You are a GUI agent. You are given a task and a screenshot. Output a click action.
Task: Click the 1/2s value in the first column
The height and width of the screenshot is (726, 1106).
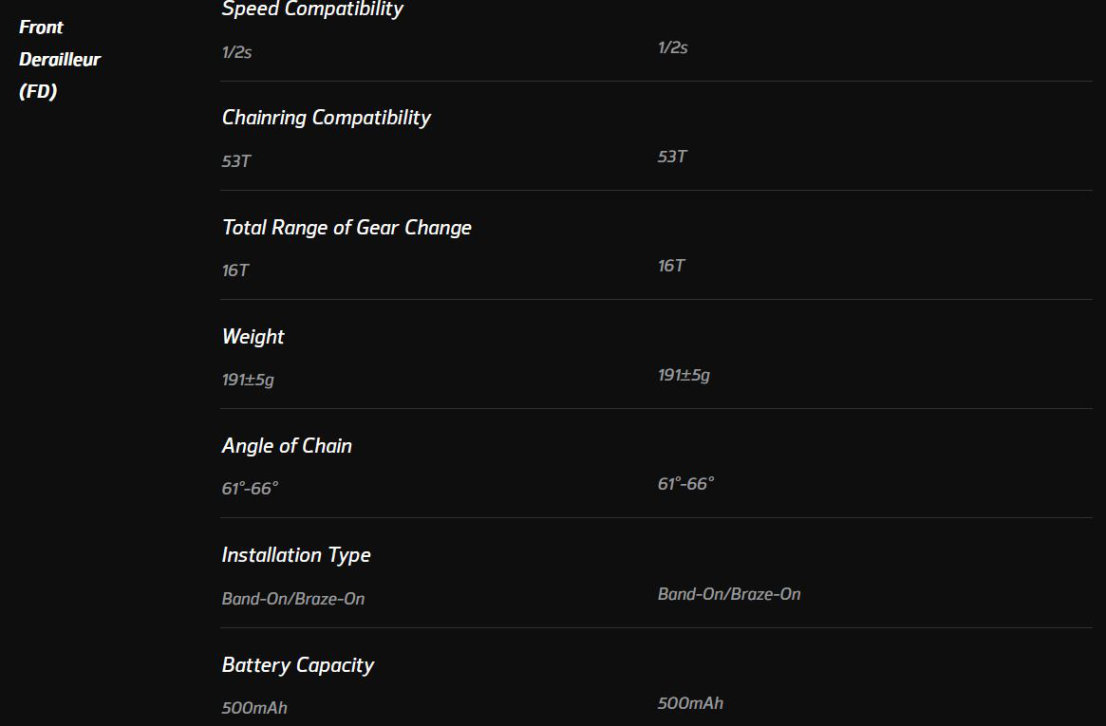237,52
